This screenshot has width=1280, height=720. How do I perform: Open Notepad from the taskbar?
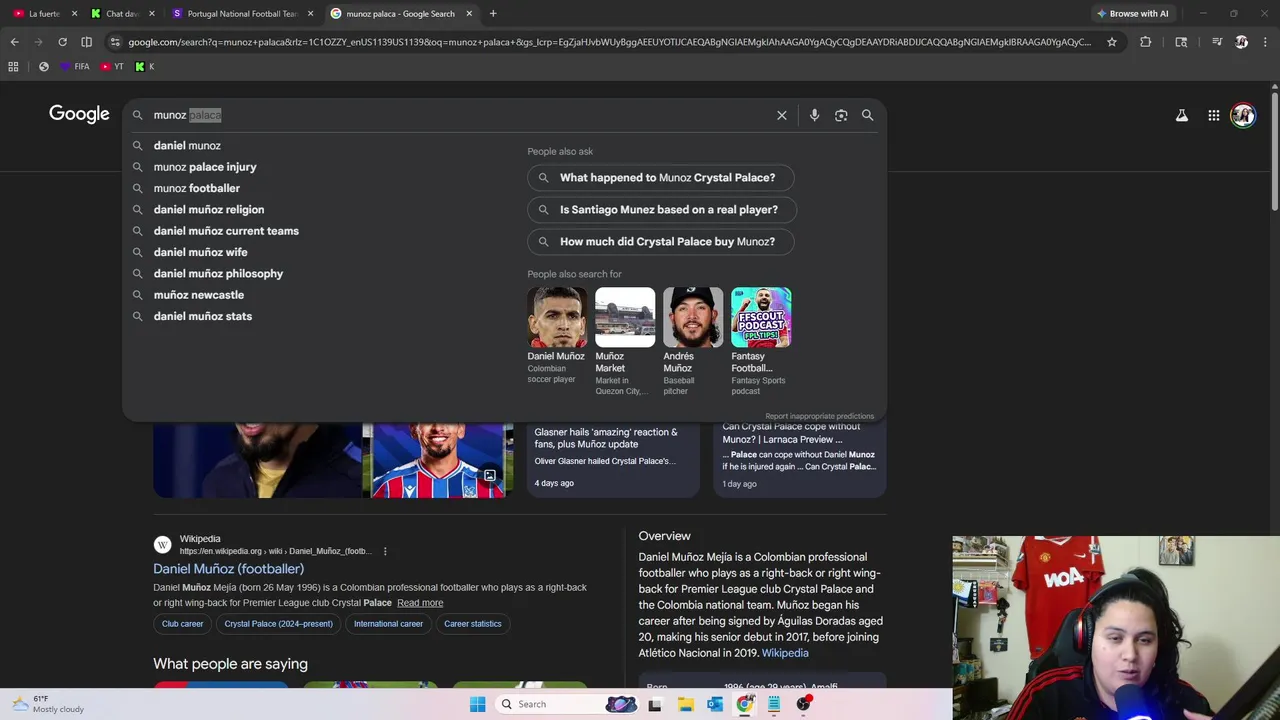773,704
